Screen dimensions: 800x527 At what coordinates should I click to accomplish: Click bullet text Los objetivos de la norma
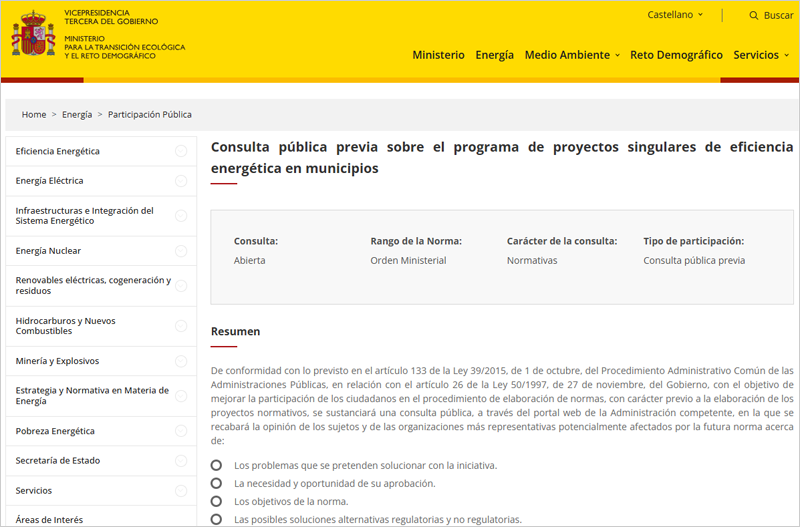click(x=291, y=501)
